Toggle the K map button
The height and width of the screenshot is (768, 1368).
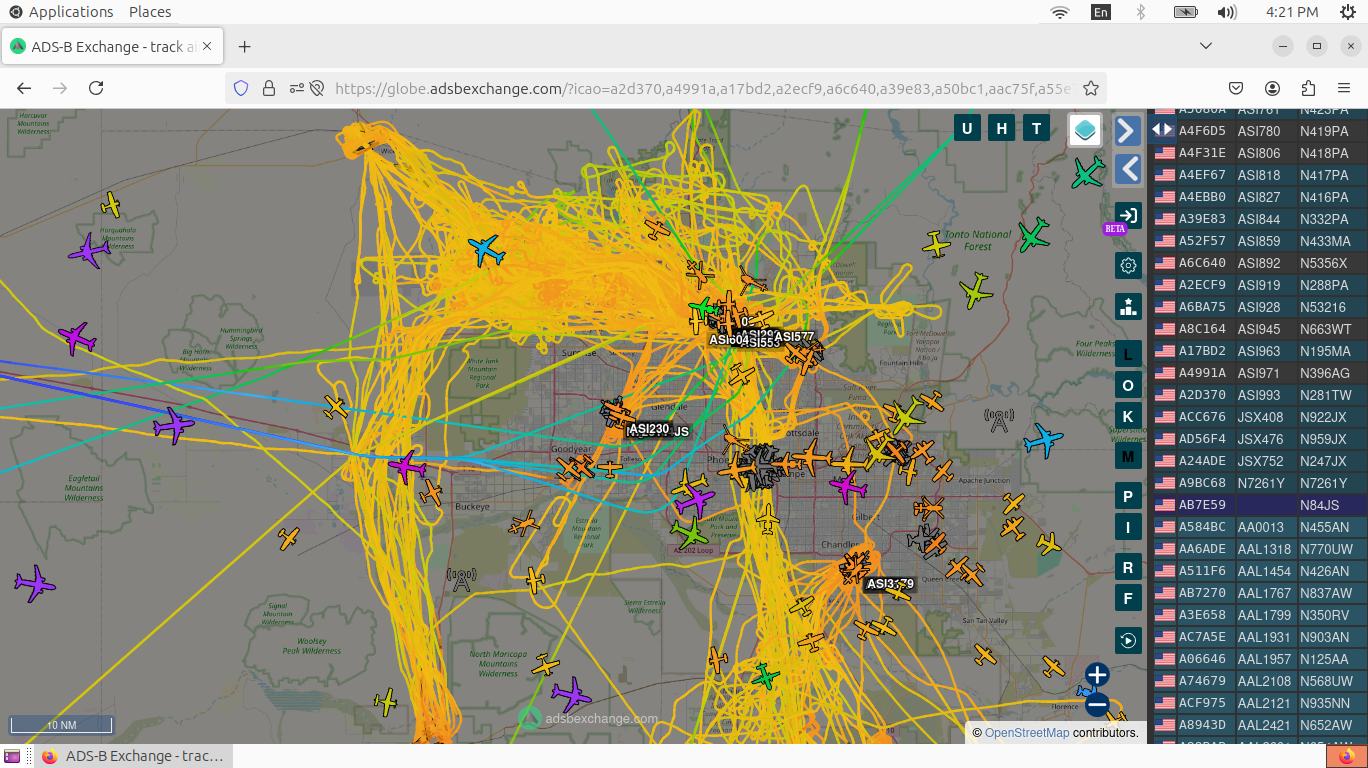pyautogui.click(x=1128, y=417)
